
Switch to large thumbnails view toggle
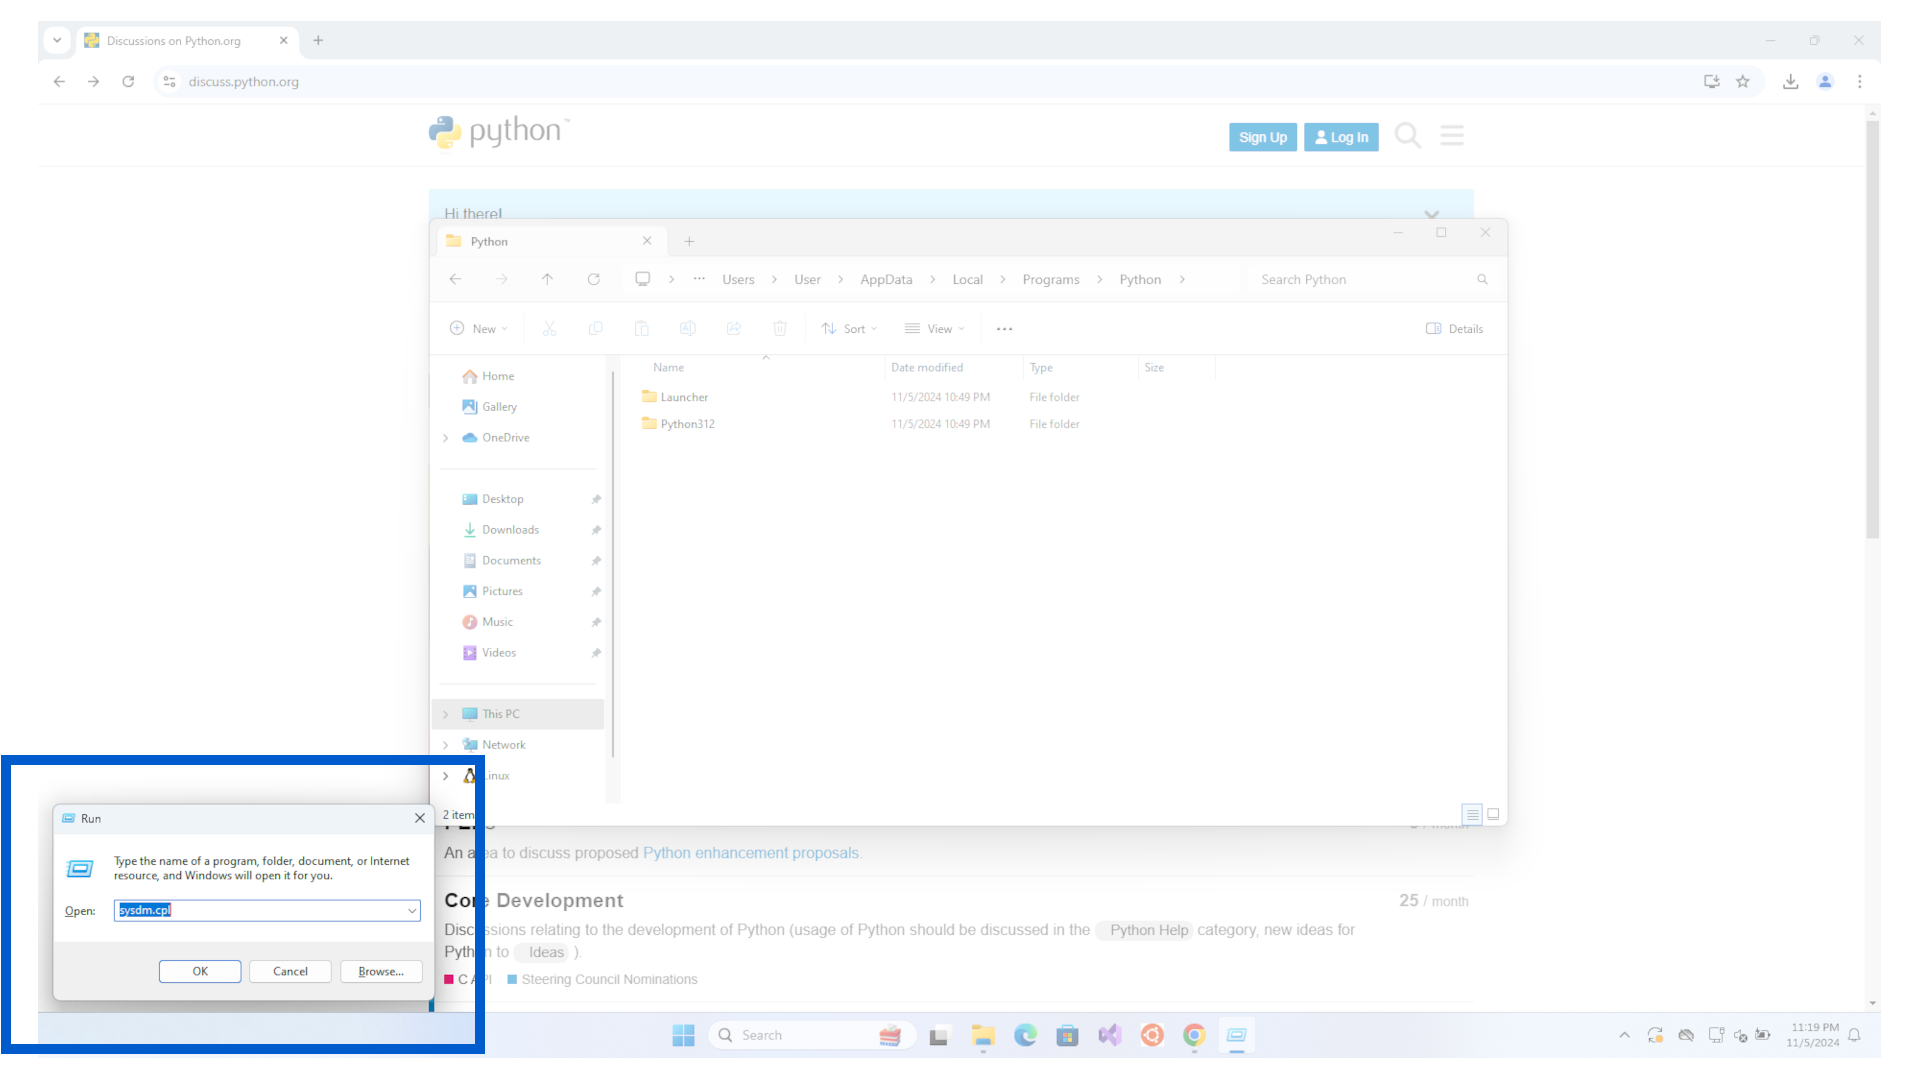1493,814
